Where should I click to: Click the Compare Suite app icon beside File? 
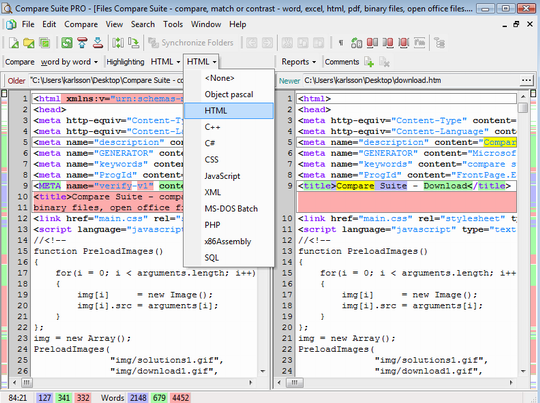point(11,24)
